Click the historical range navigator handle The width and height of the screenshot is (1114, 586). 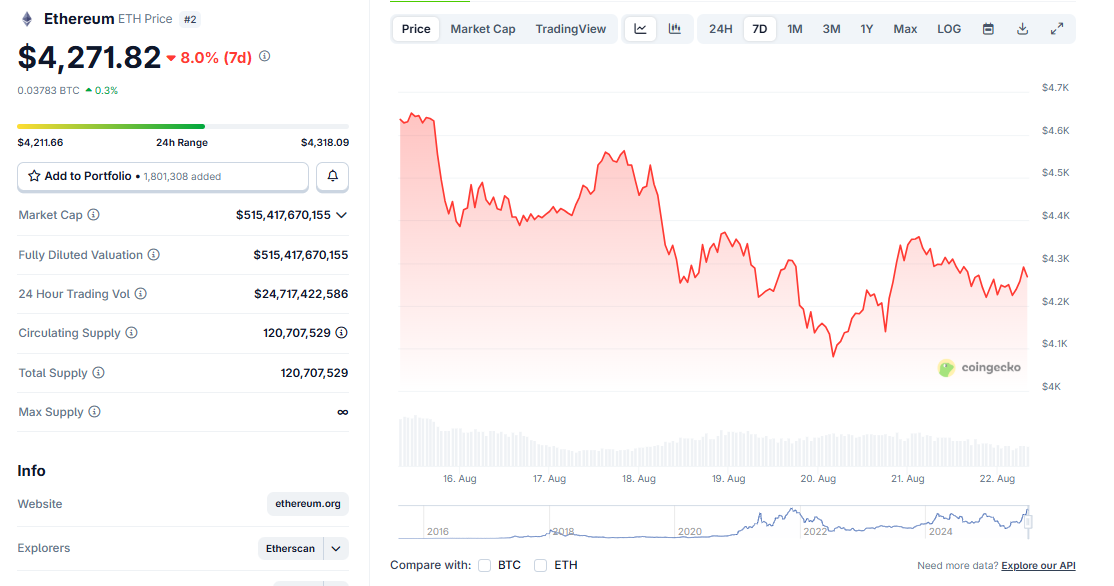[x=1027, y=521]
